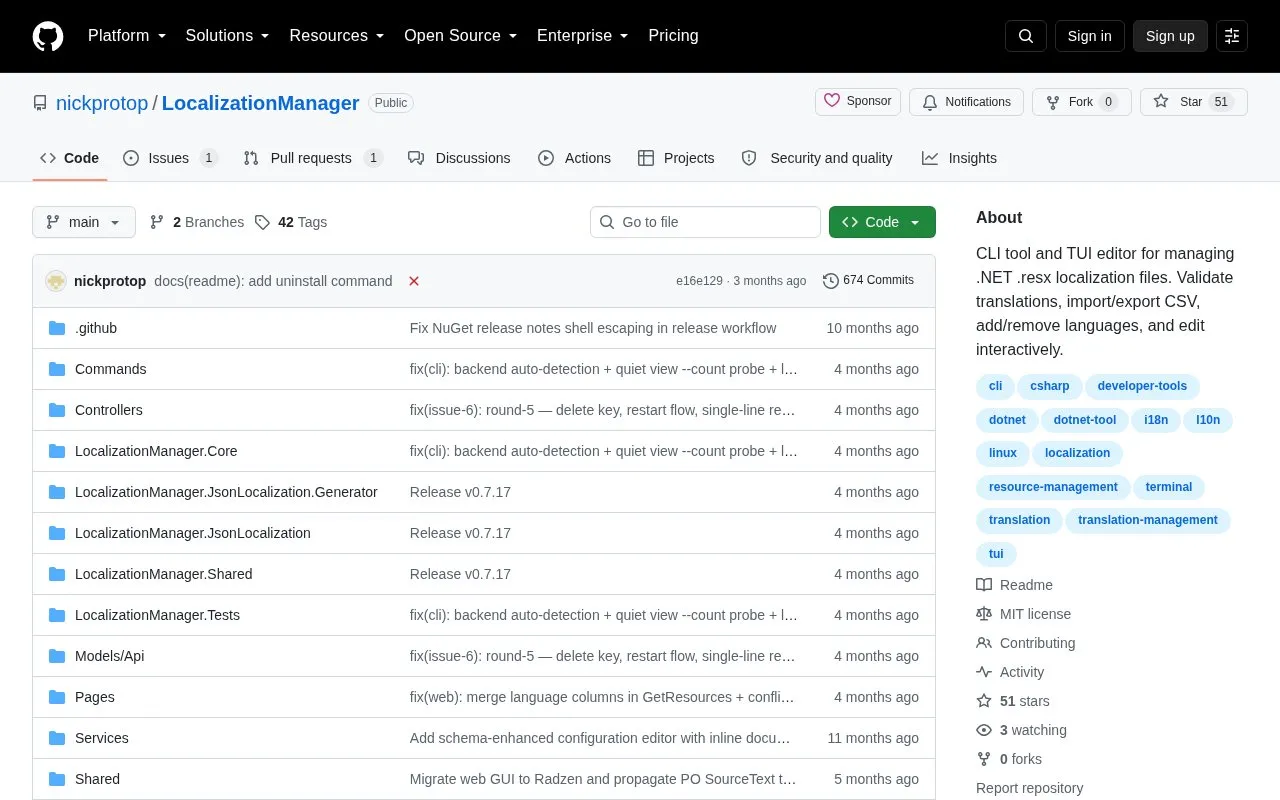Click the Services folder icon
Viewport: 1280px width, 800px height.
pyautogui.click(x=57, y=738)
